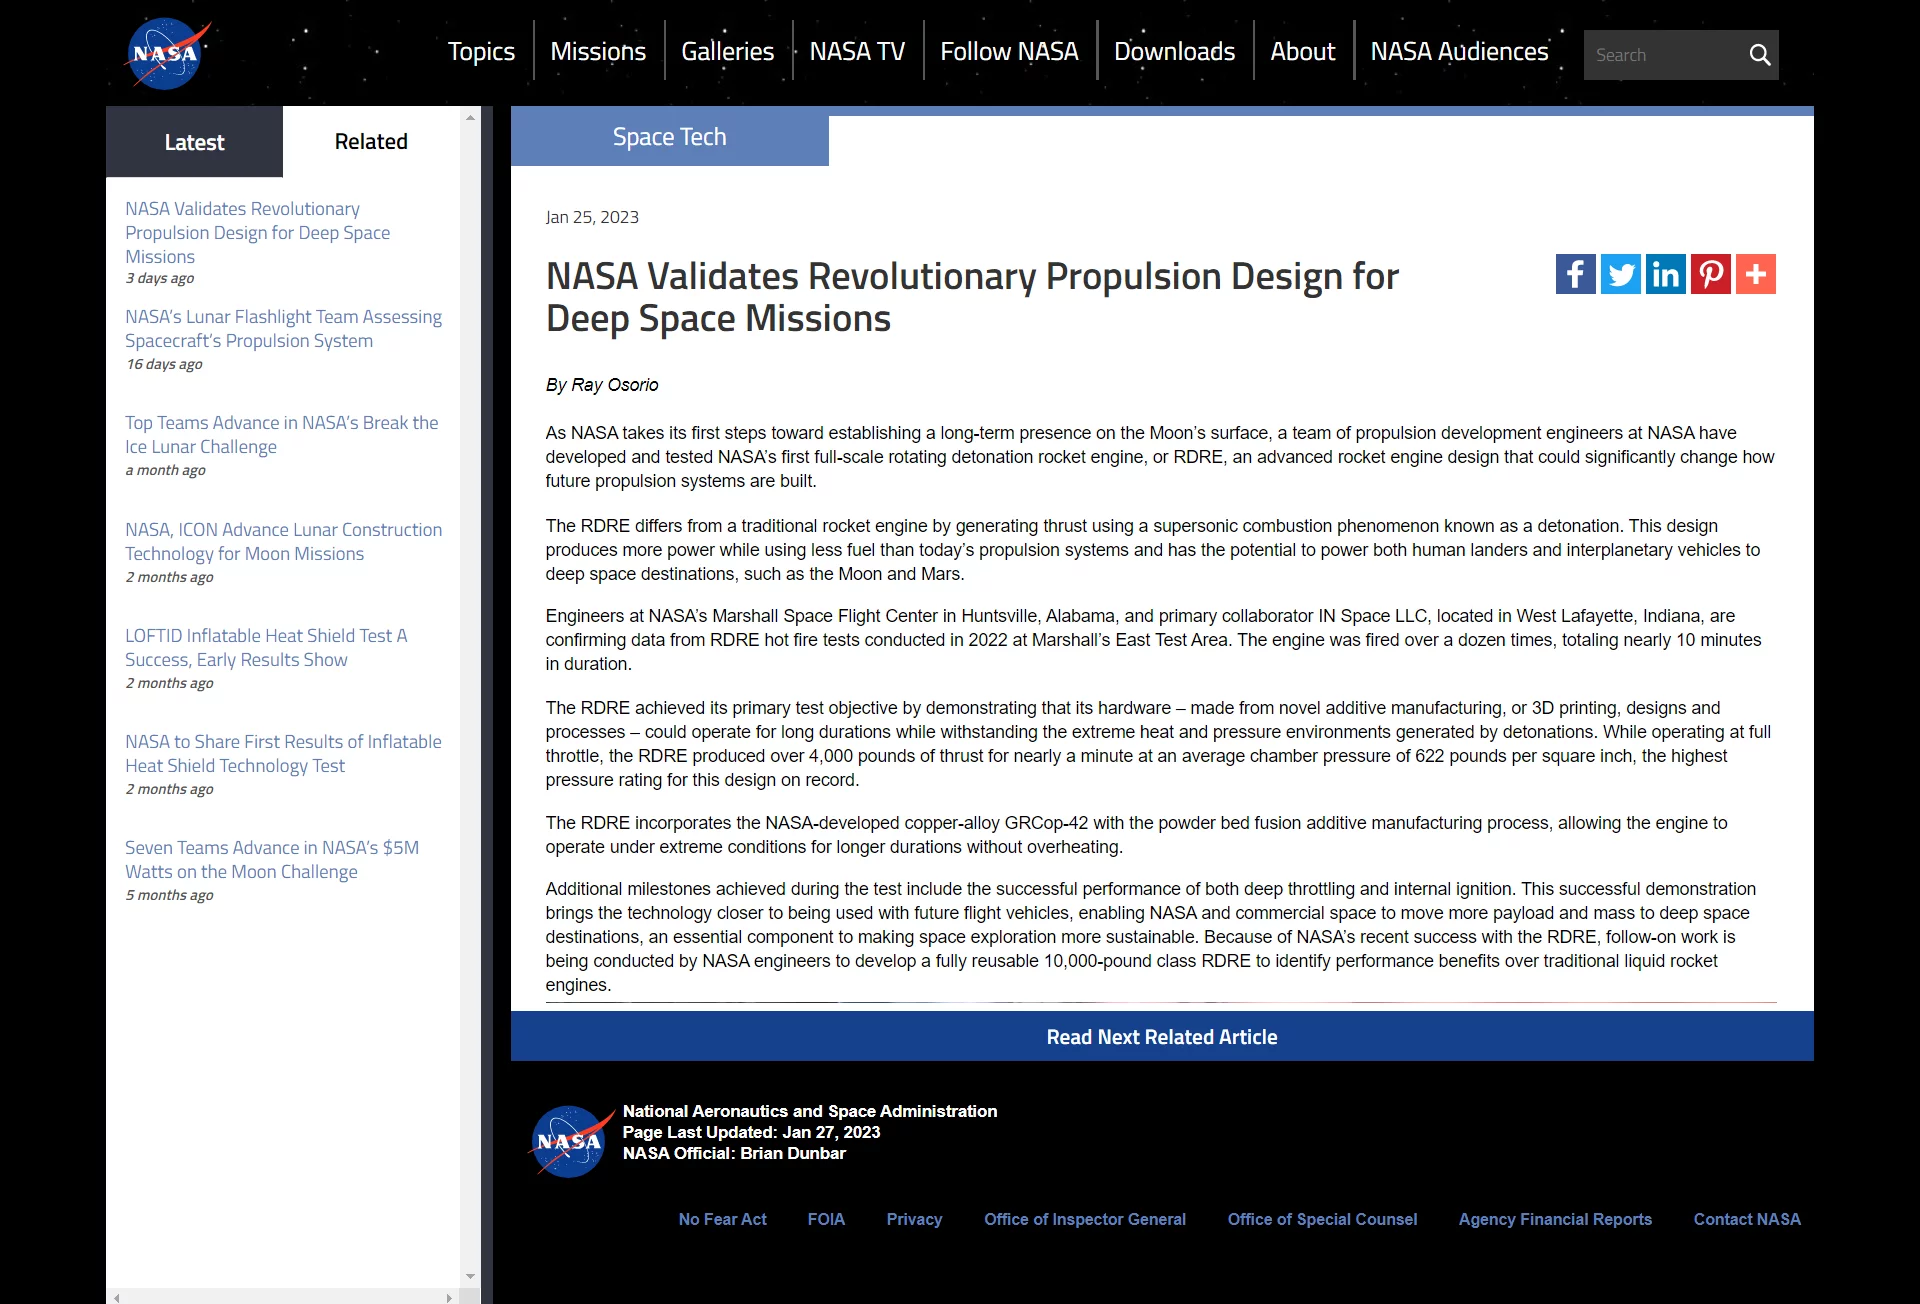Open the Follow NASA menu
The width and height of the screenshot is (1920, 1304).
tap(1009, 51)
